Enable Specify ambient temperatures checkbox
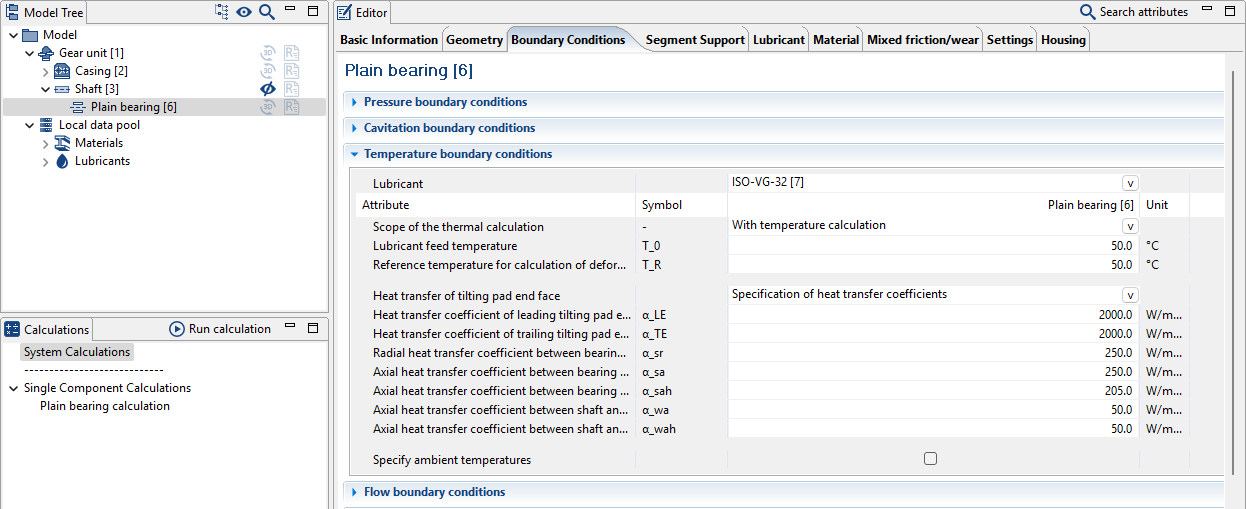The height and width of the screenshot is (509, 1246). coord(931,459)
